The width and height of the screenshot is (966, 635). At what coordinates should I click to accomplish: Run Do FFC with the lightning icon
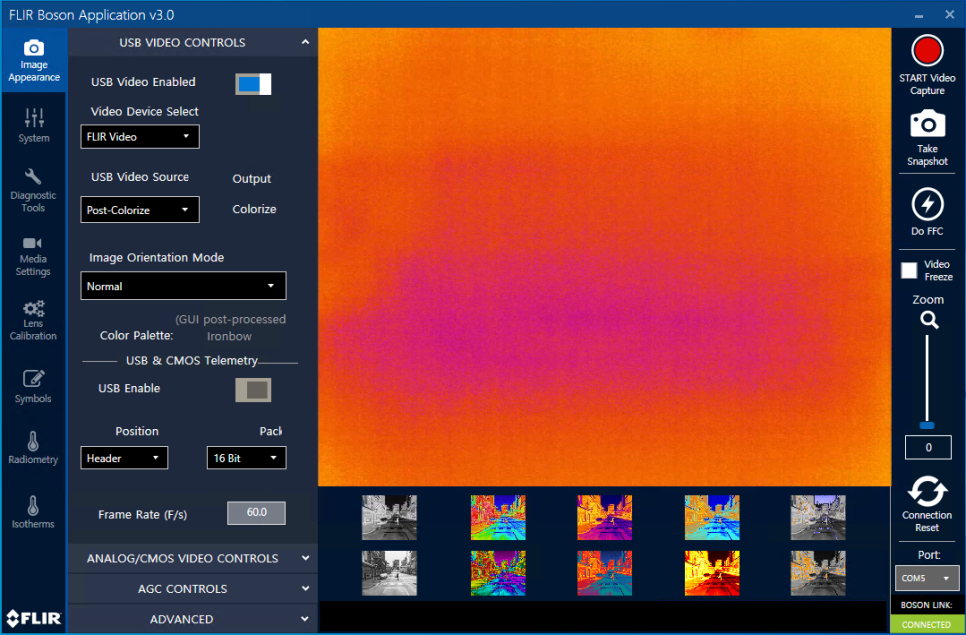point(927,204)
